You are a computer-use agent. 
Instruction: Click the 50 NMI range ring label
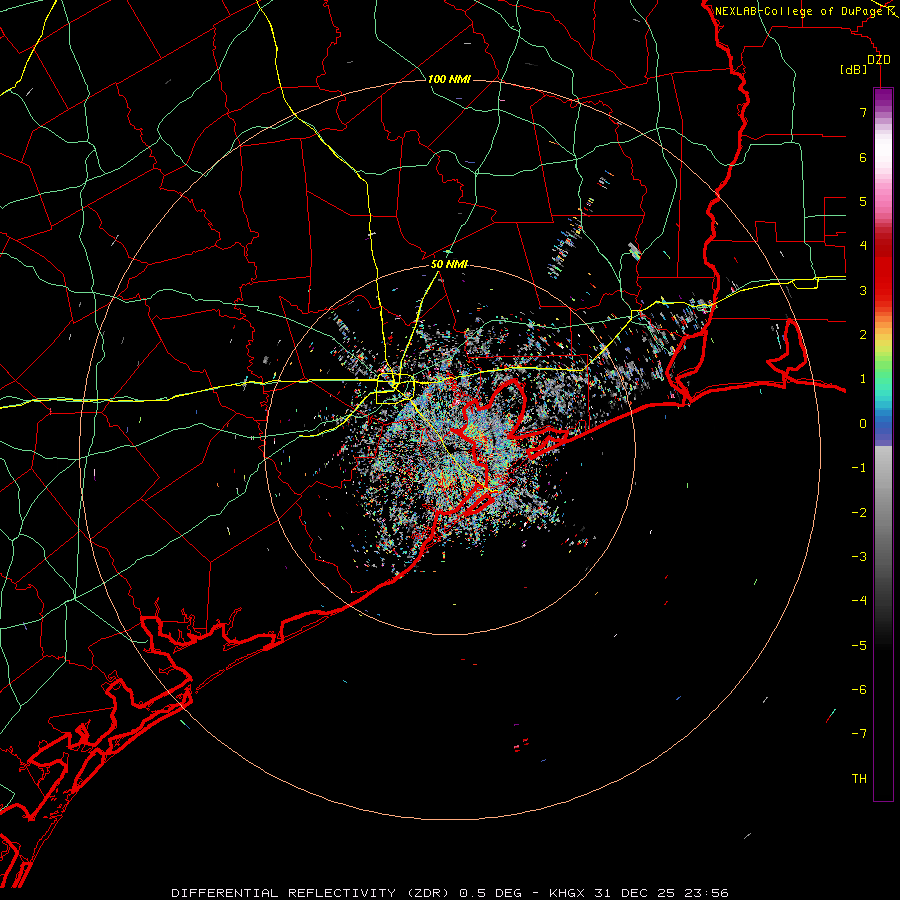[x=449, y=264]
